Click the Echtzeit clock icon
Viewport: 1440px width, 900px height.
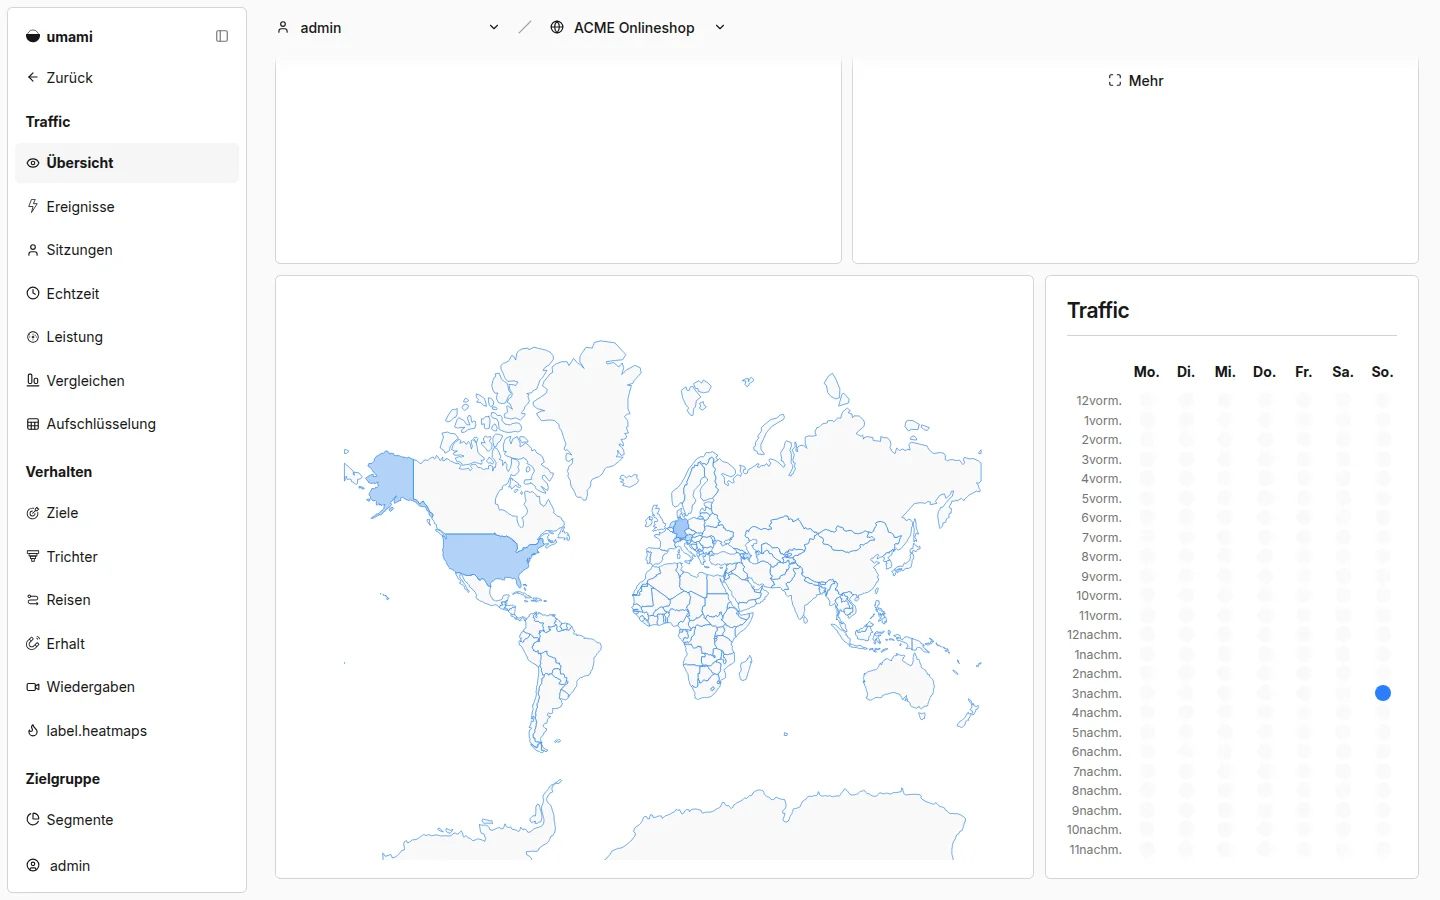coord(33,293)
